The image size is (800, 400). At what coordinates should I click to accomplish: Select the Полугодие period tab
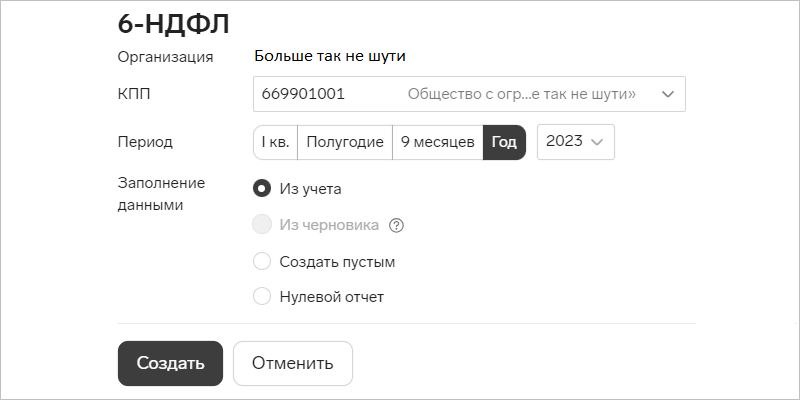pyautogui.click(x=345, y=142)
